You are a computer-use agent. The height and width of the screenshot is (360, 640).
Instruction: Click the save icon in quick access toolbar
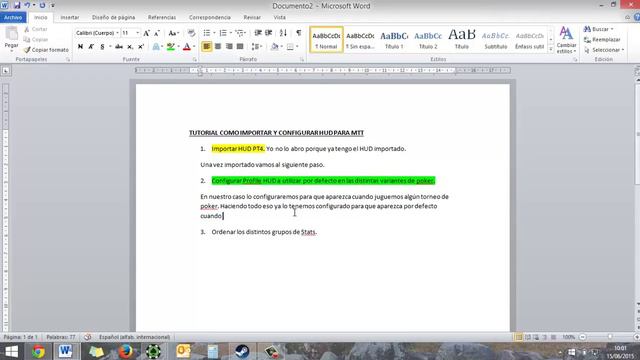(17, 5)
